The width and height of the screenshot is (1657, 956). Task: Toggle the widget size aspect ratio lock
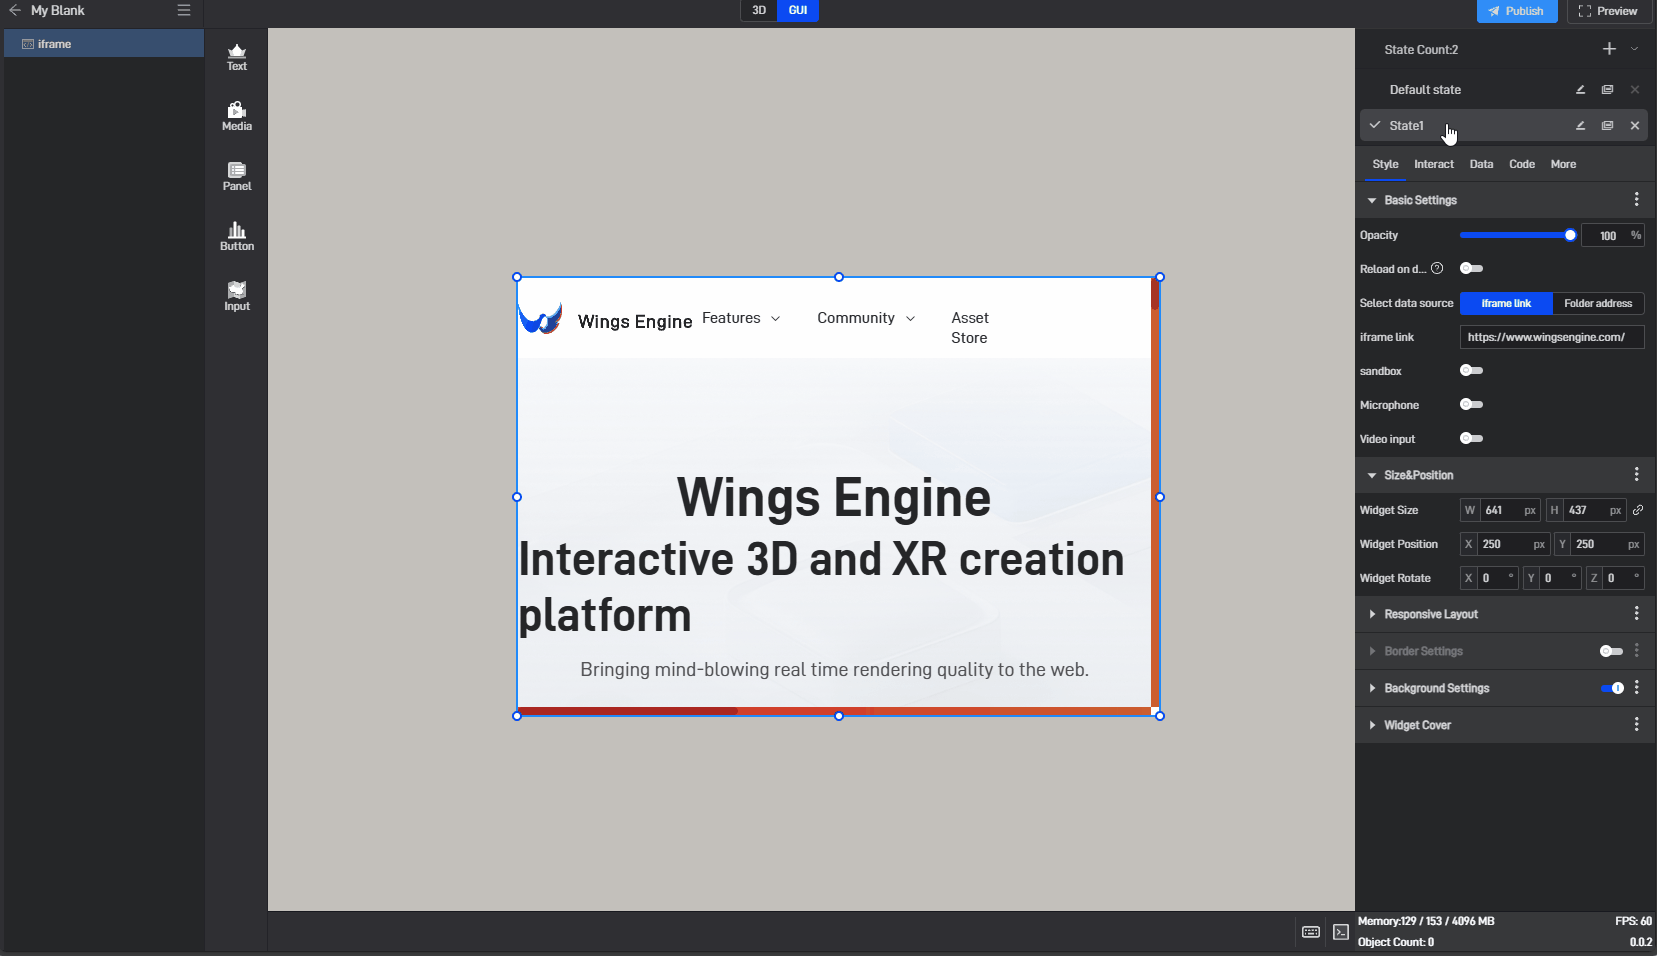1638,510
